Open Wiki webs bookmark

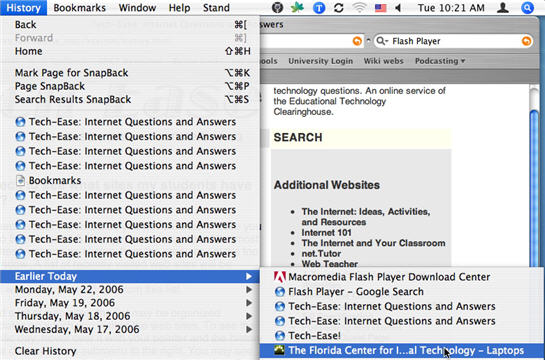pos(383,61)
